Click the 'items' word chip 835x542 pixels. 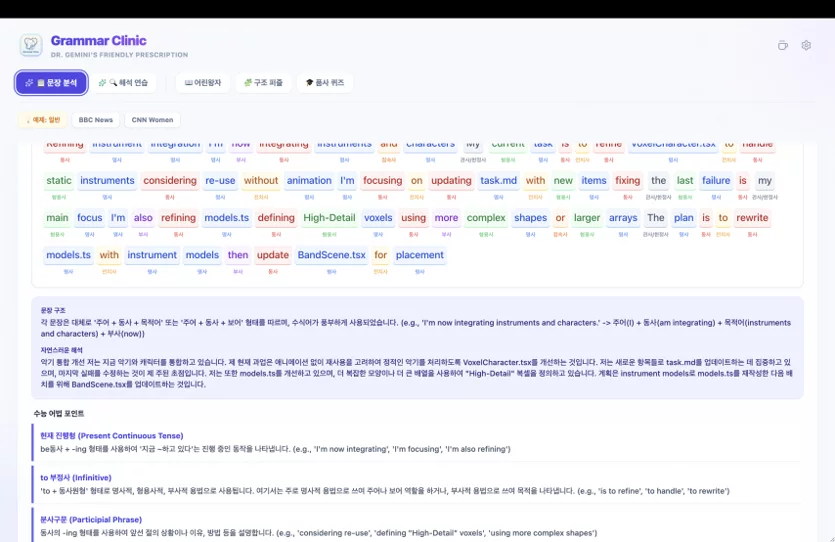594,180
